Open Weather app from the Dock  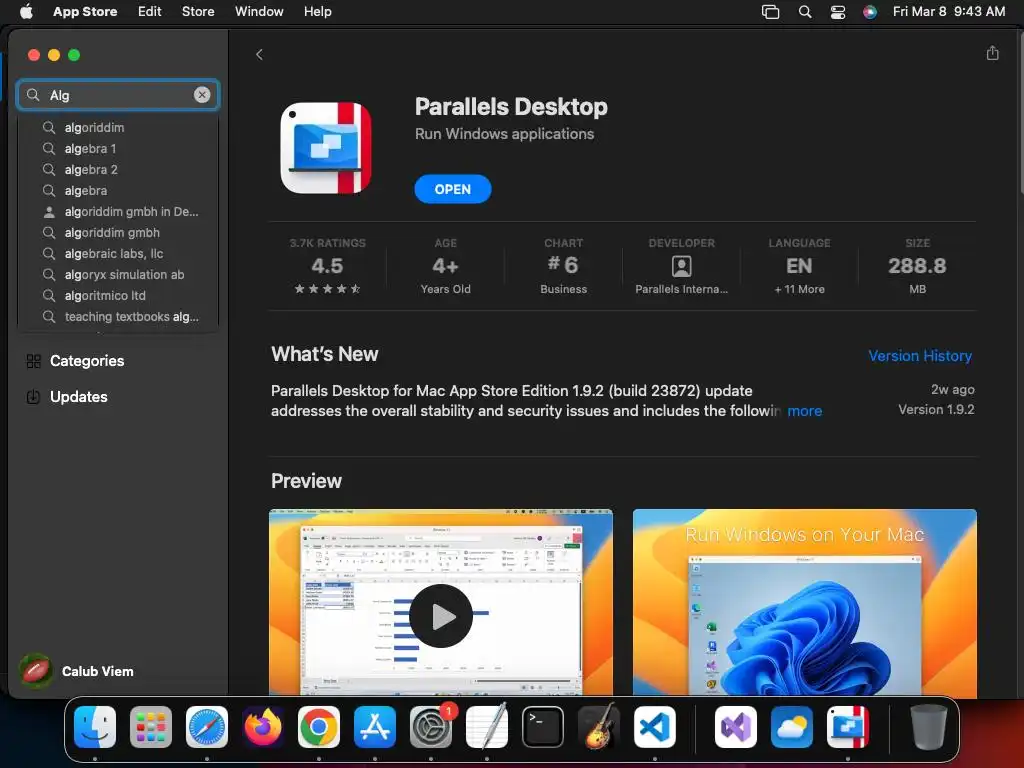(792, 727)
